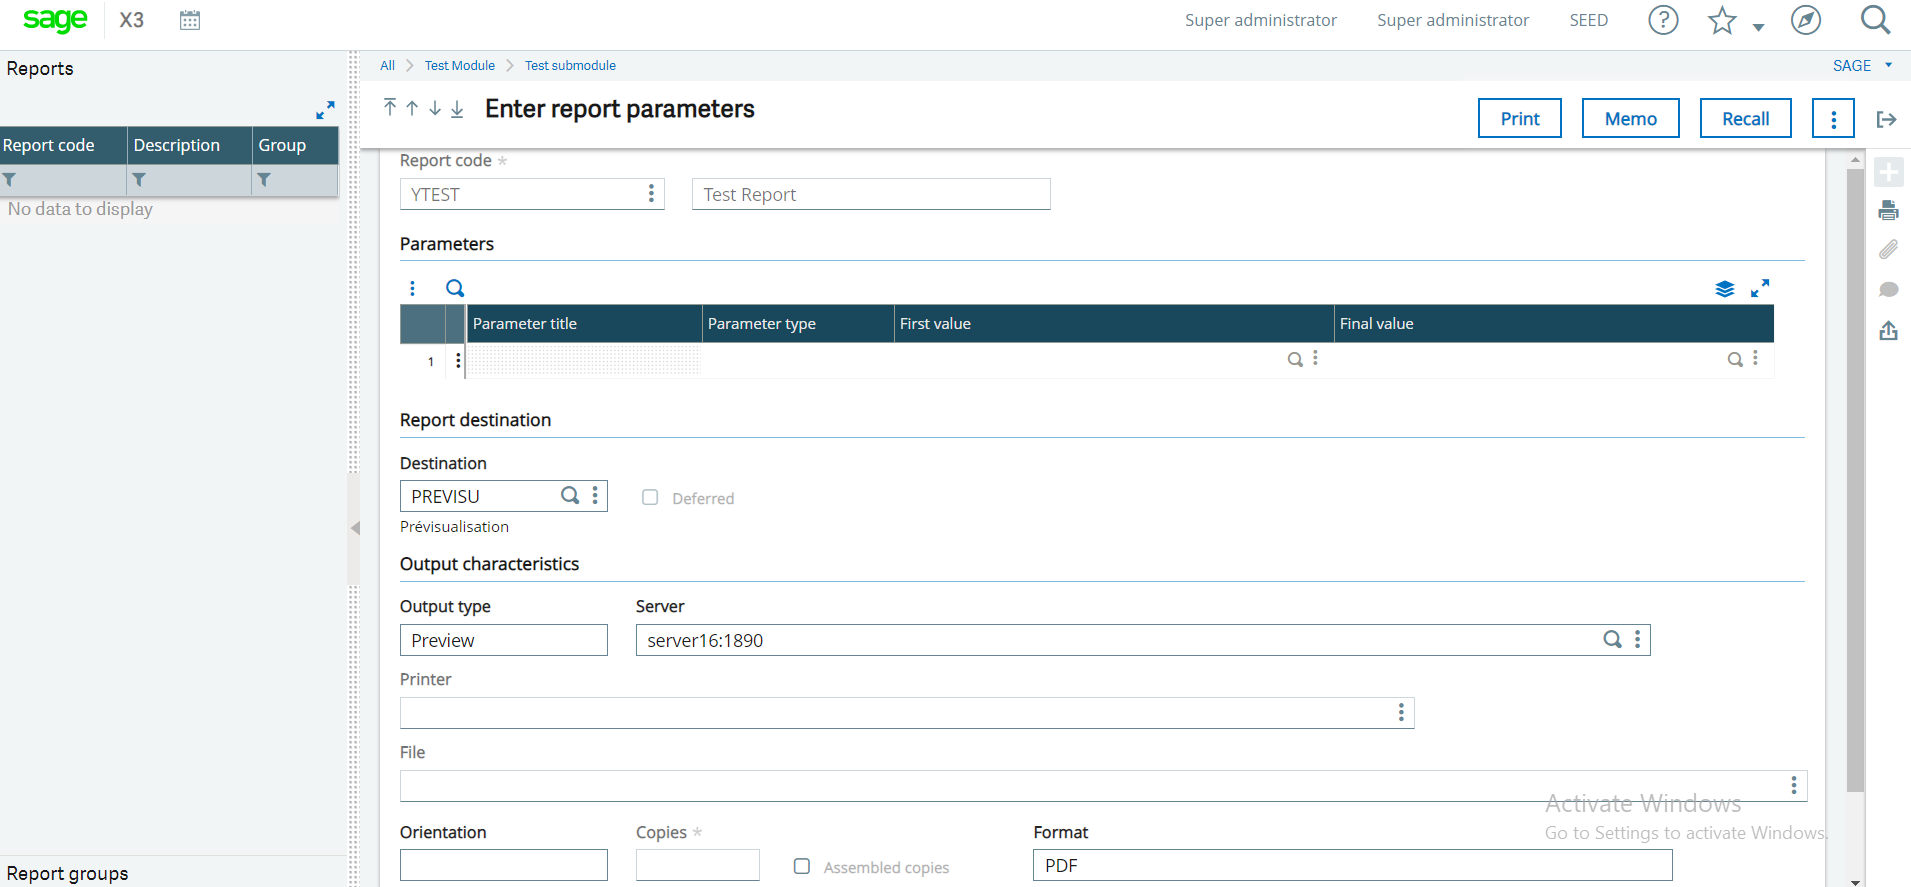The image size is (1911, 887).
Task: Open the compass navigation icon
Action: (1806, 20)
